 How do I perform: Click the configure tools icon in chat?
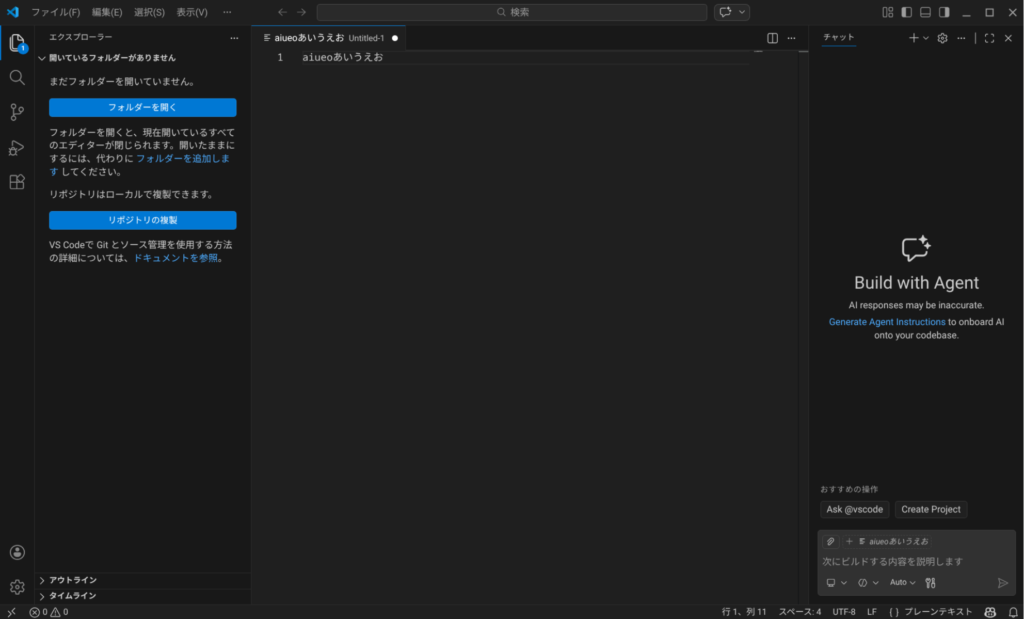pos(930,582)
